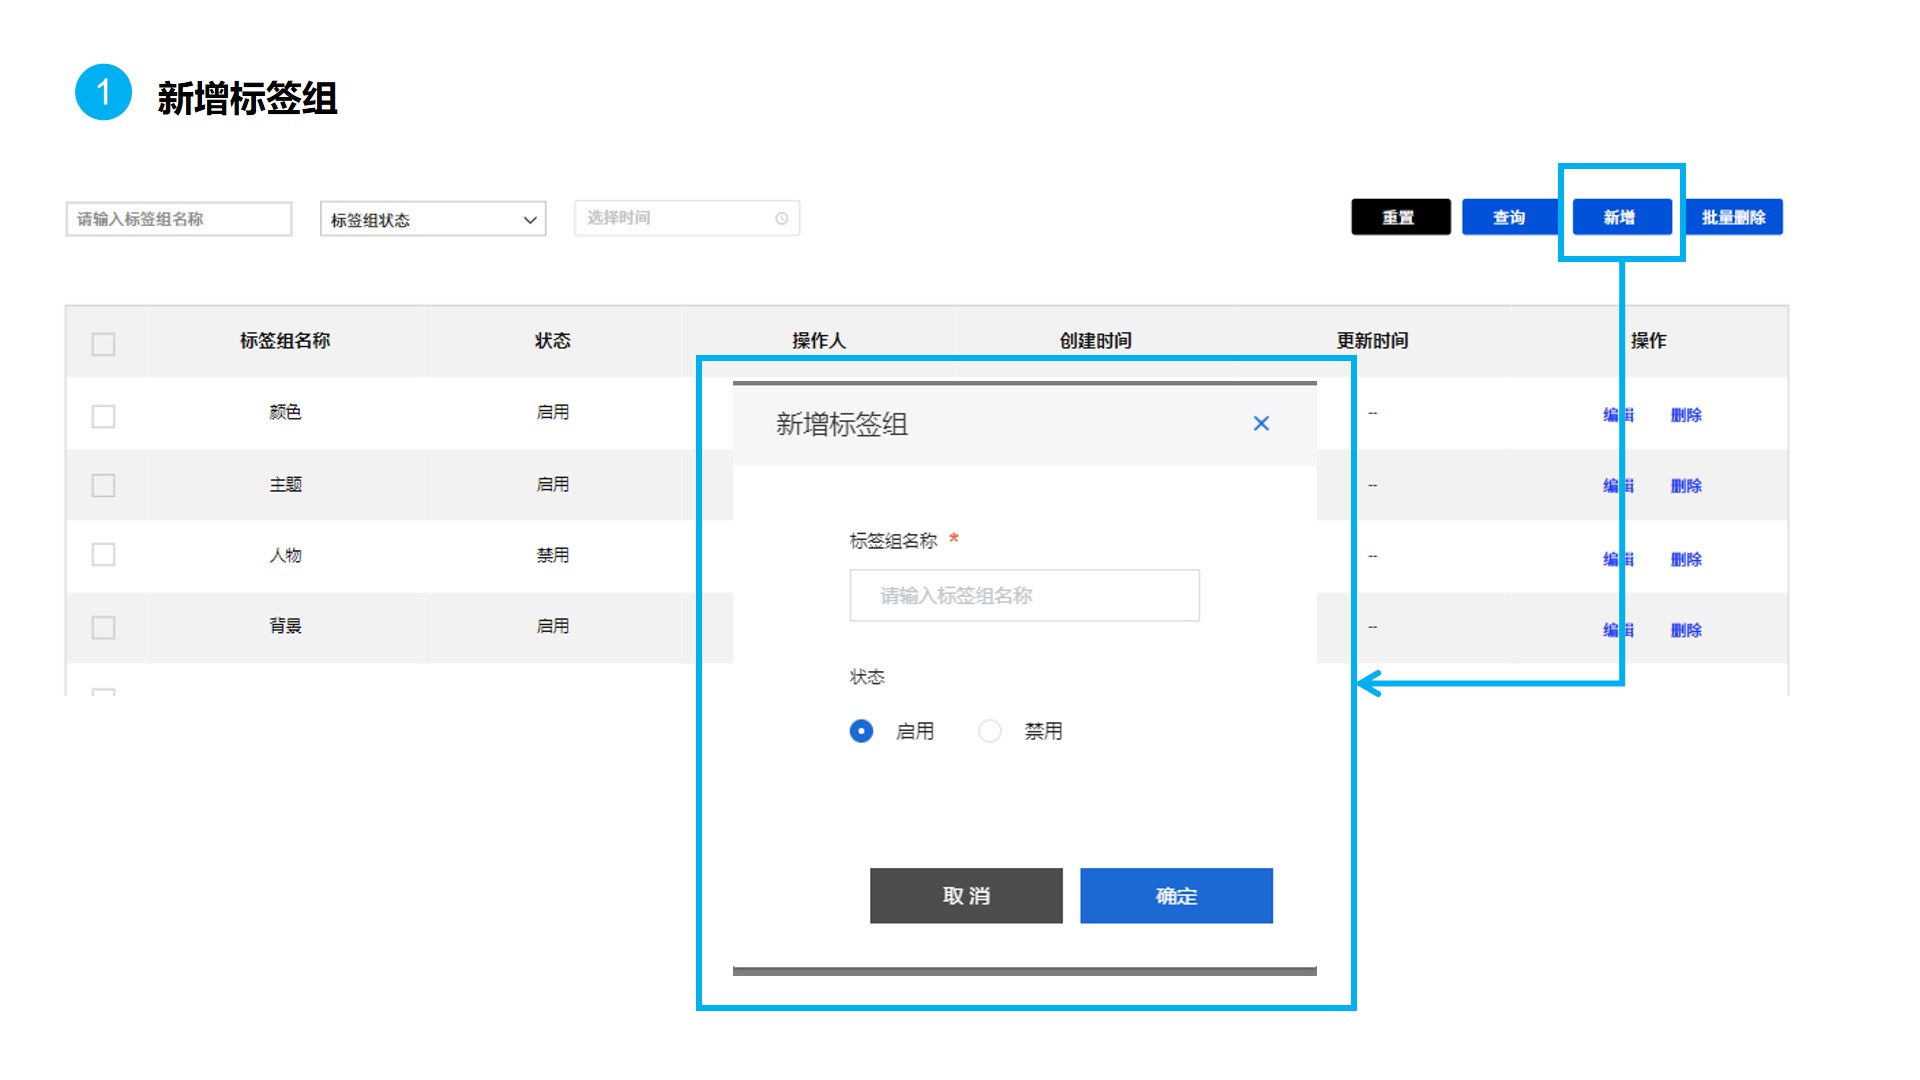Click the 确定 confirm button
Viewport: 1920px width, 1080px height.
tap(1176, 896)
